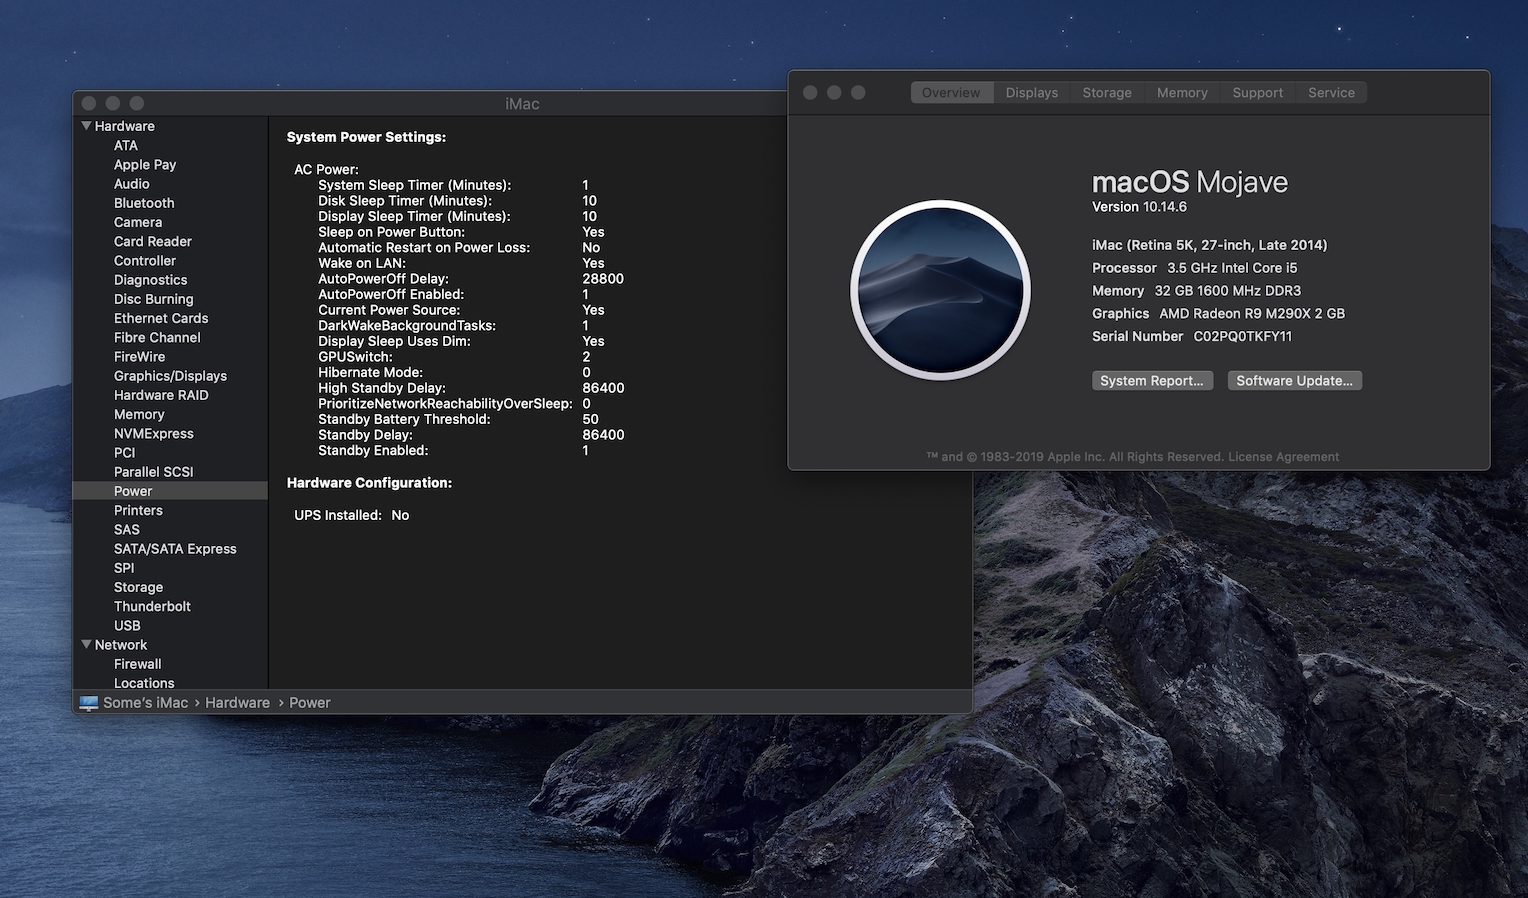Open the Memory tab in About This Mac

(1182, 93)
